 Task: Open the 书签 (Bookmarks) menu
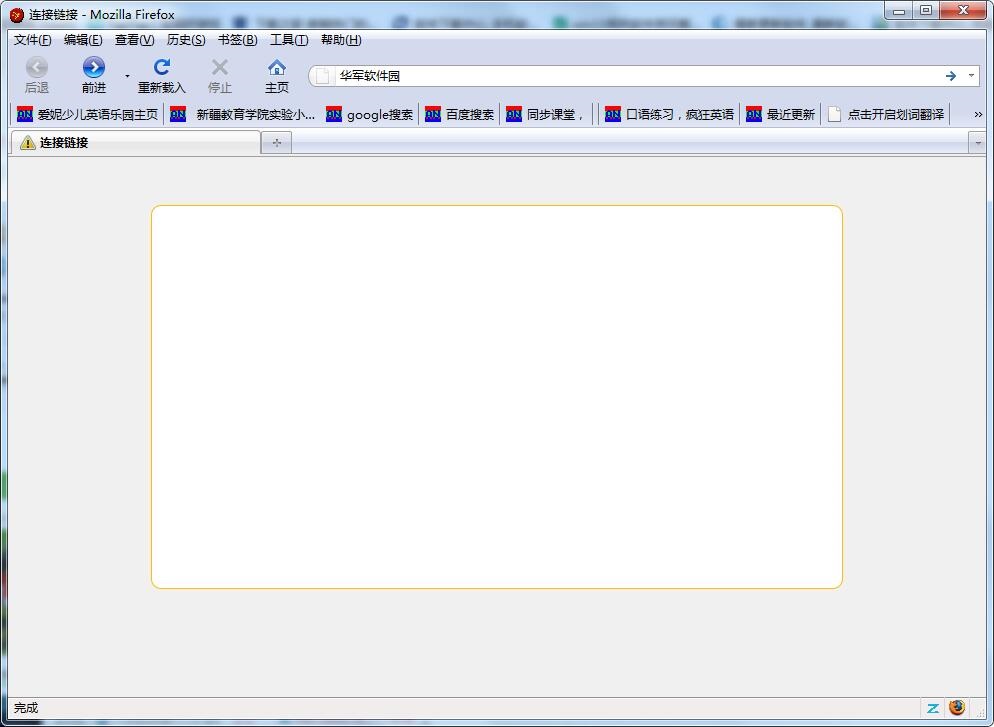click(237, 40)
